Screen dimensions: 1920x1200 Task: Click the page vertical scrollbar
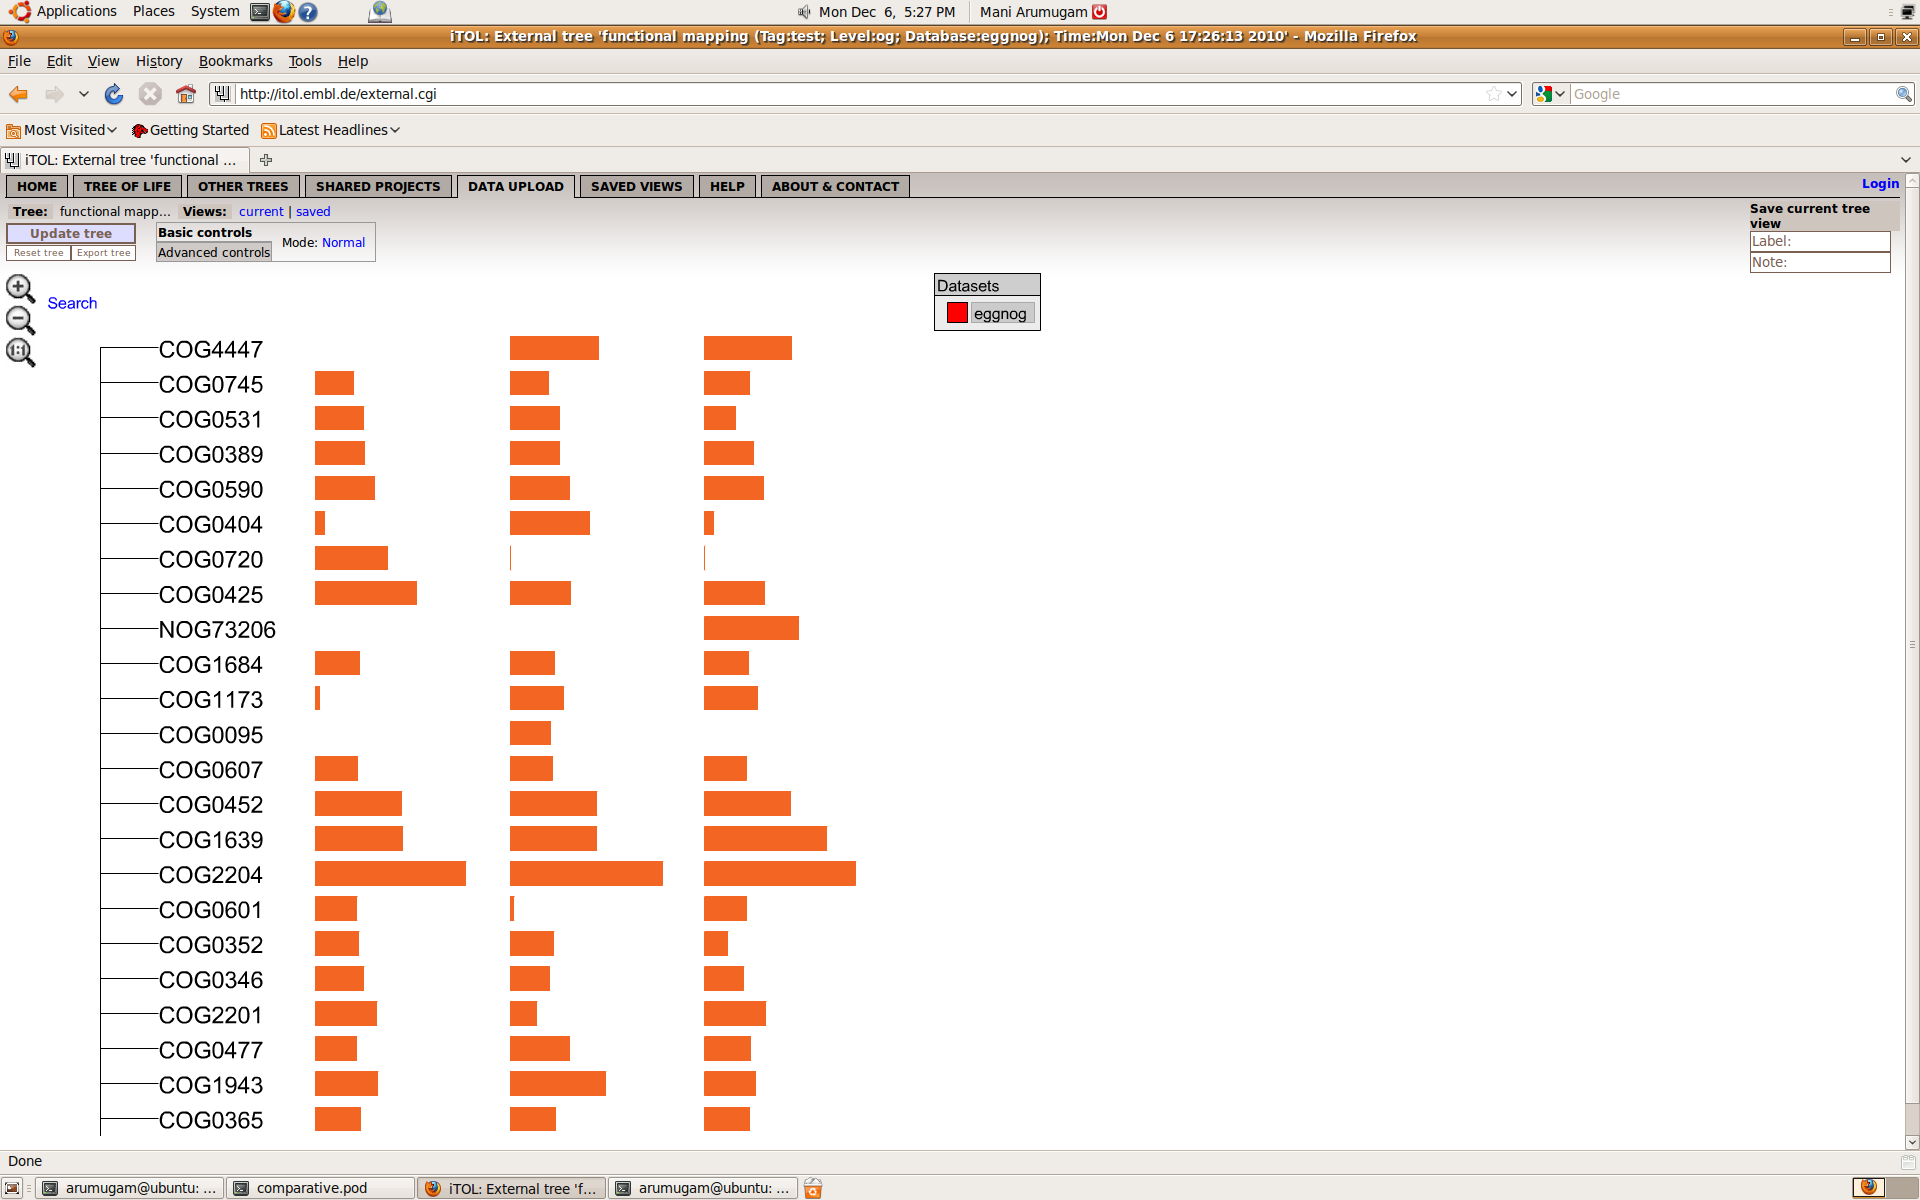(1912, 645)
